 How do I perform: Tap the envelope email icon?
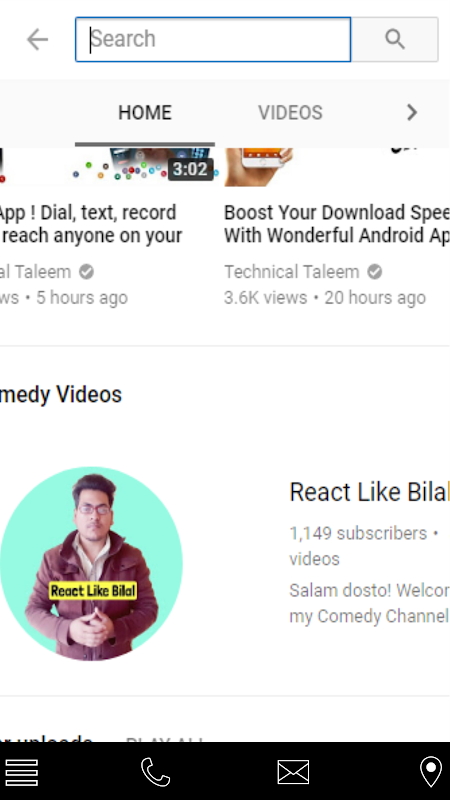click(x=293, y=772)
